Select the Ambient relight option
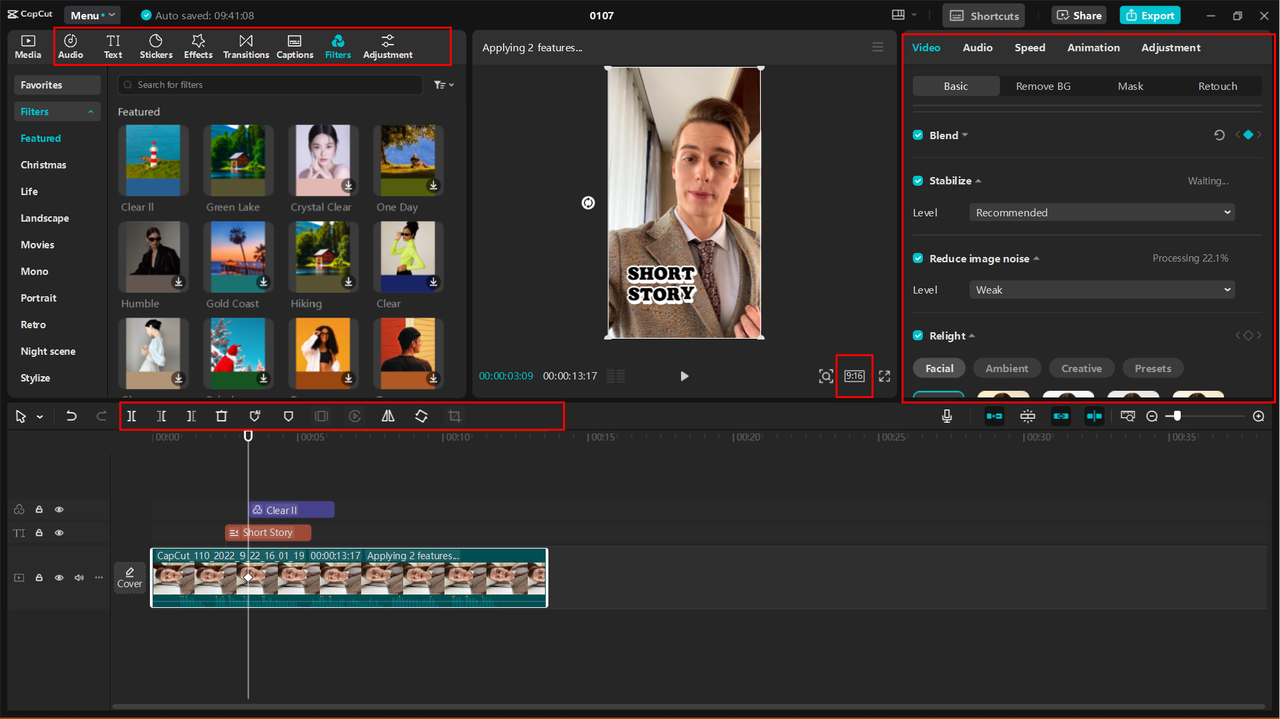Viewport: 1280px width, 719px height. pos(1007,368)
